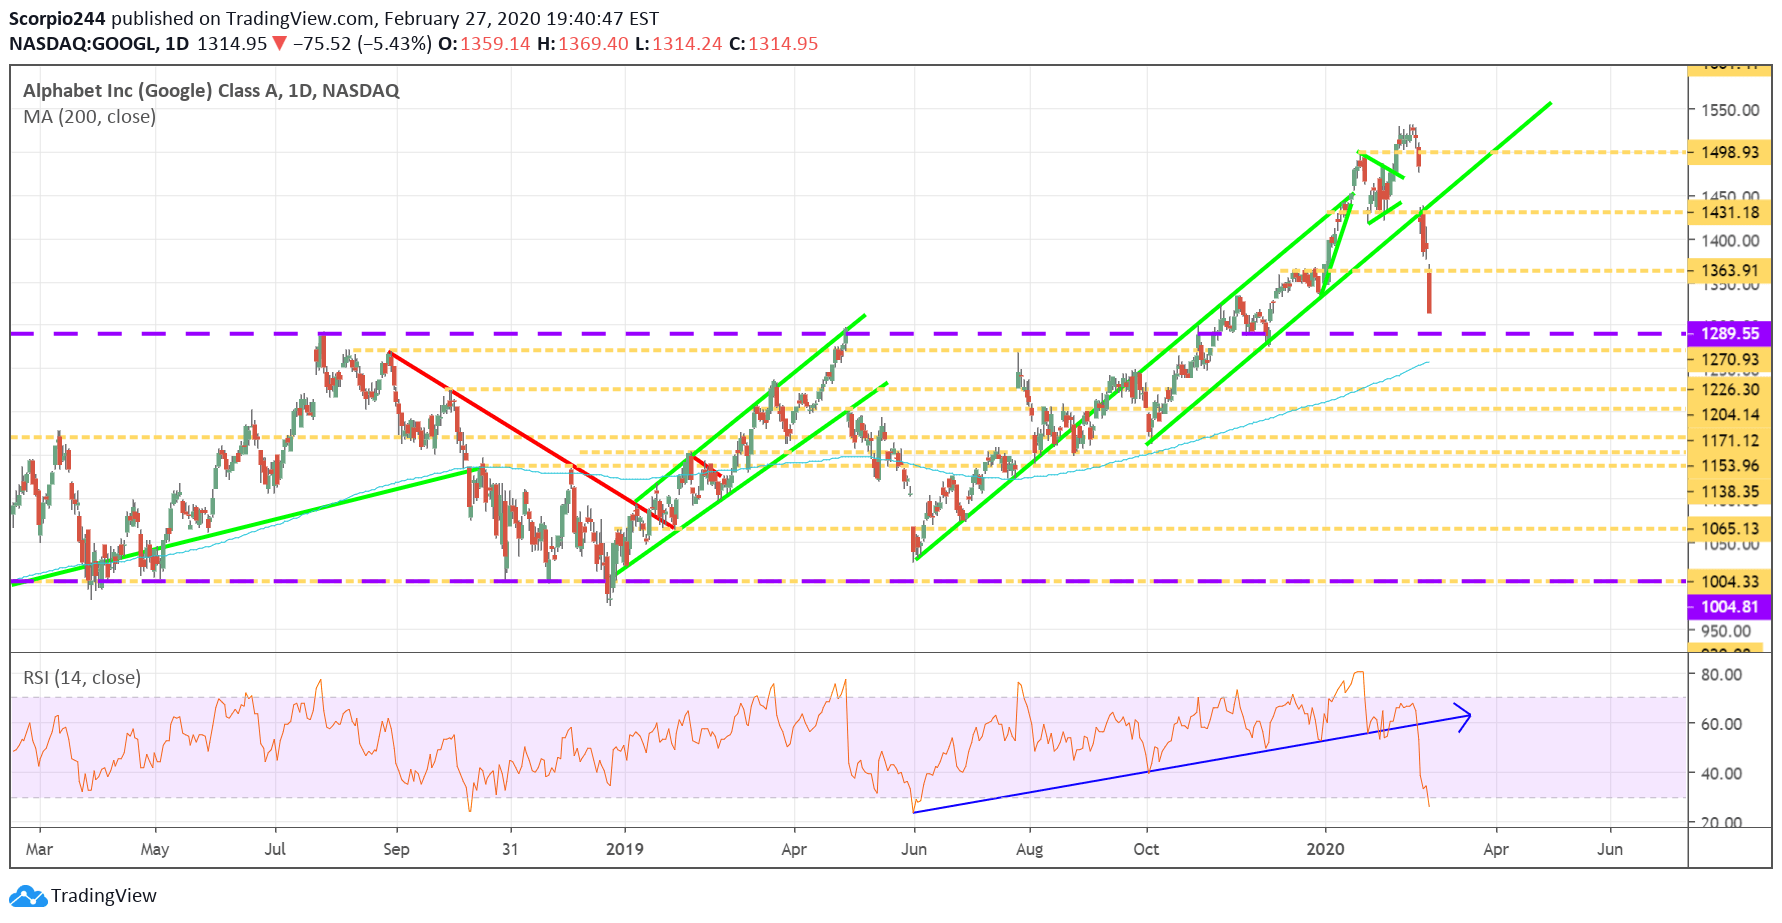Select the 1270.93 price level label
This screenshot has height=923, width=1782.
click(1730, 360)
